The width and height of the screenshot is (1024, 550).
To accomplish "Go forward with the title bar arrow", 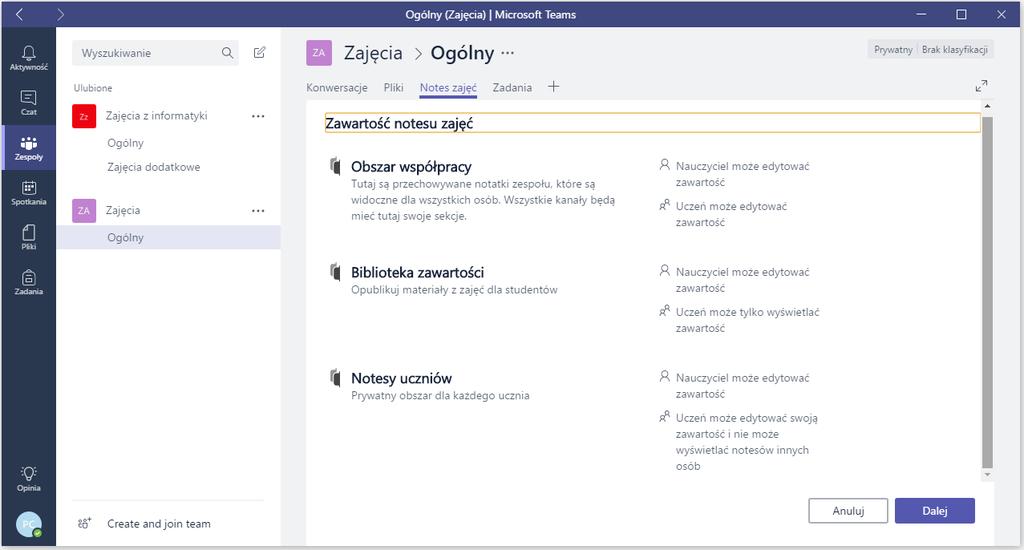I will [x=60, y=14].
